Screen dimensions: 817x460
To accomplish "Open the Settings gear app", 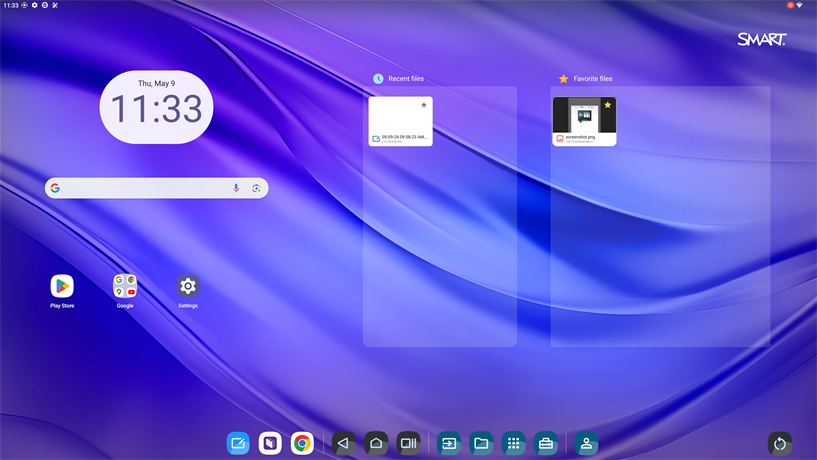I will click(188, 286).
